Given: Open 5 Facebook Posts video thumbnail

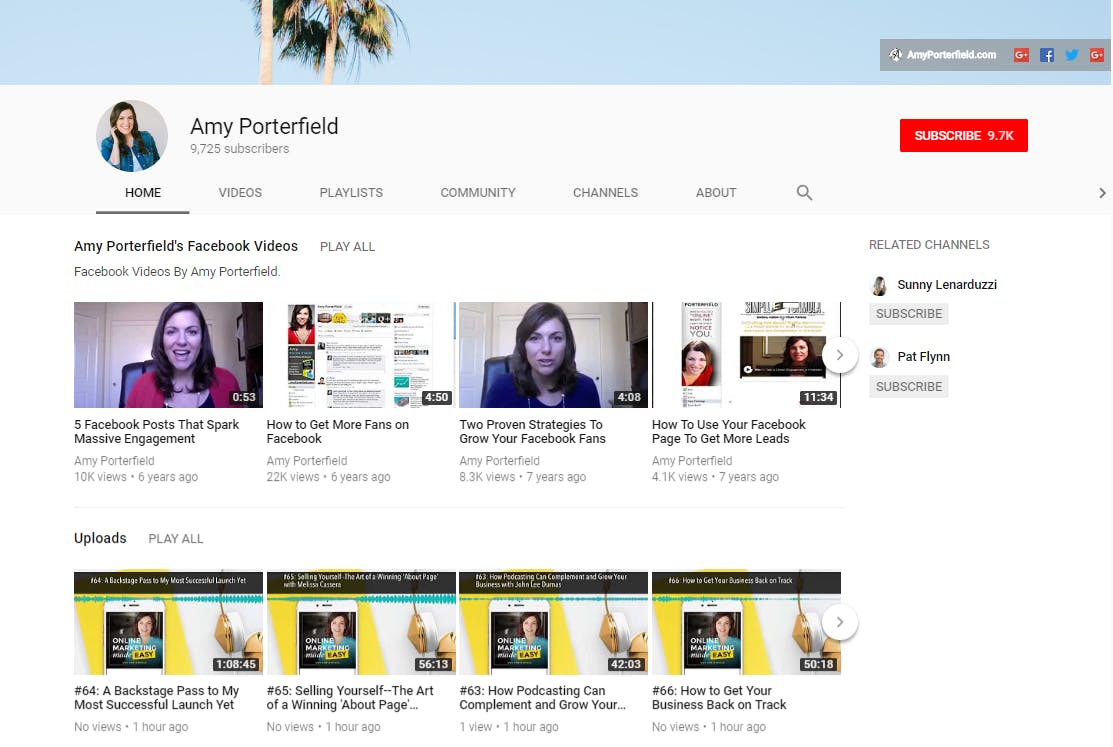Looking at the screenshot, I should [x=168, y=355].
